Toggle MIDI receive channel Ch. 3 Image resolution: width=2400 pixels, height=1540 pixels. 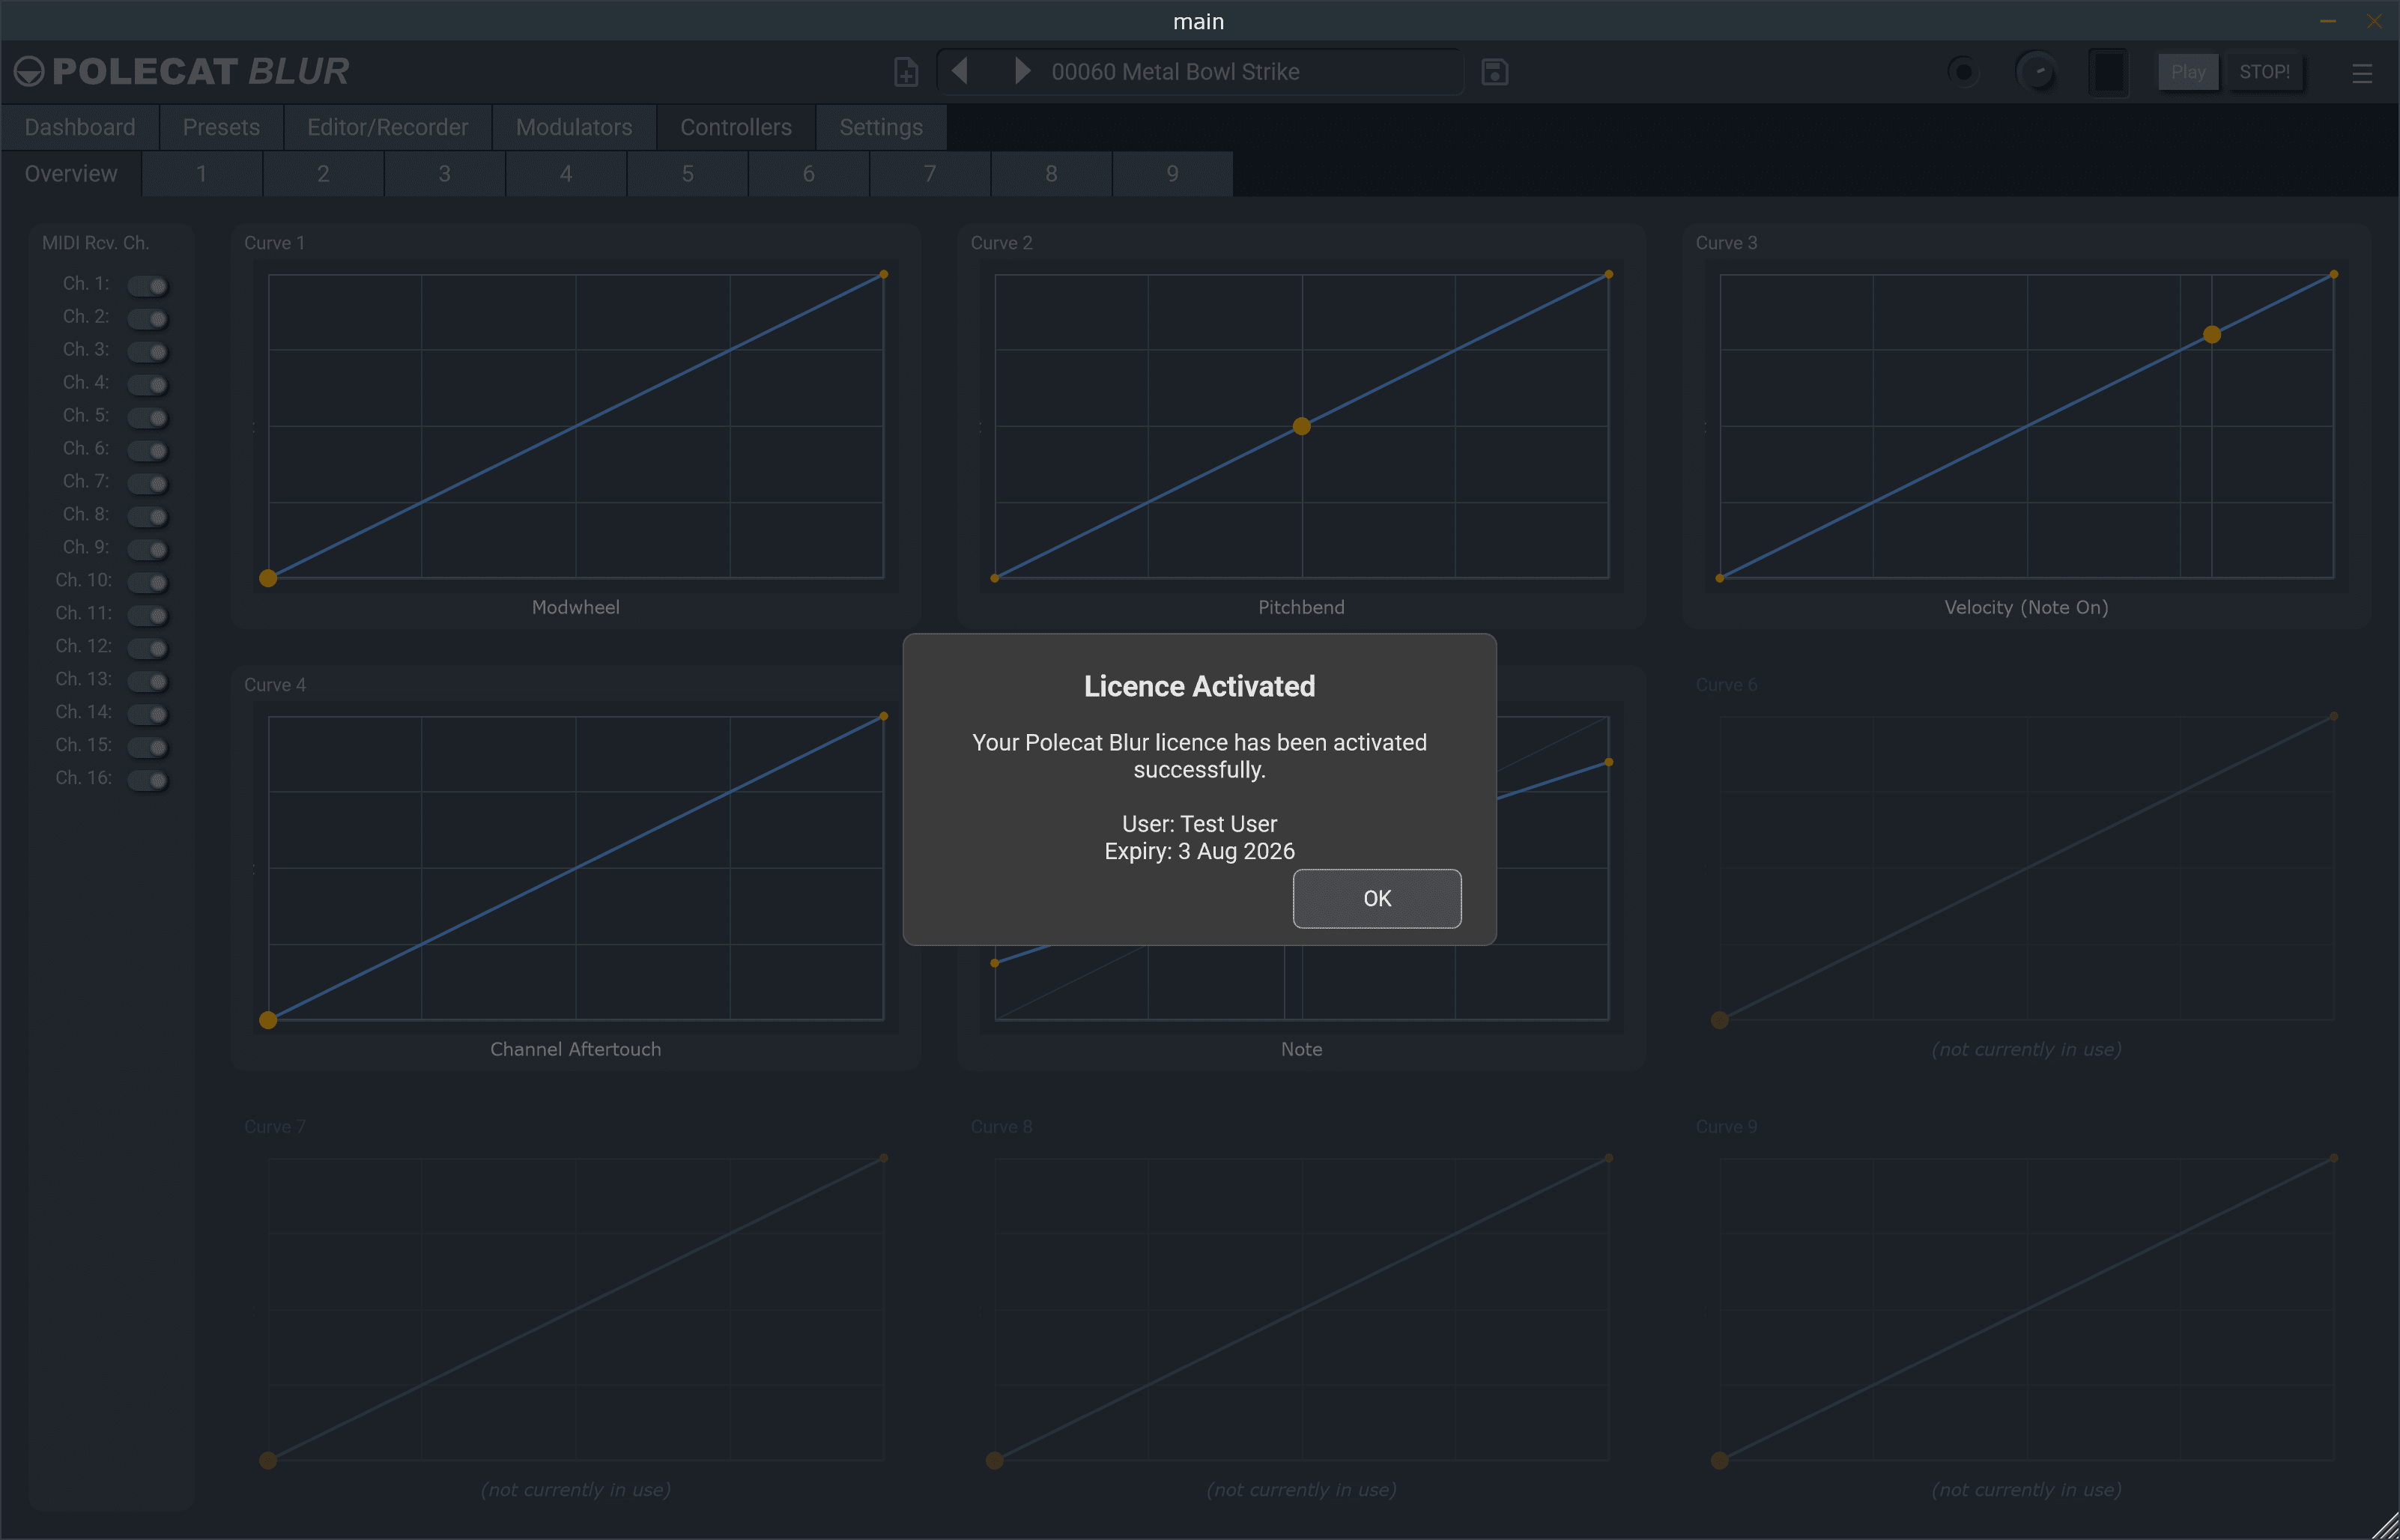tap(147, 352)
